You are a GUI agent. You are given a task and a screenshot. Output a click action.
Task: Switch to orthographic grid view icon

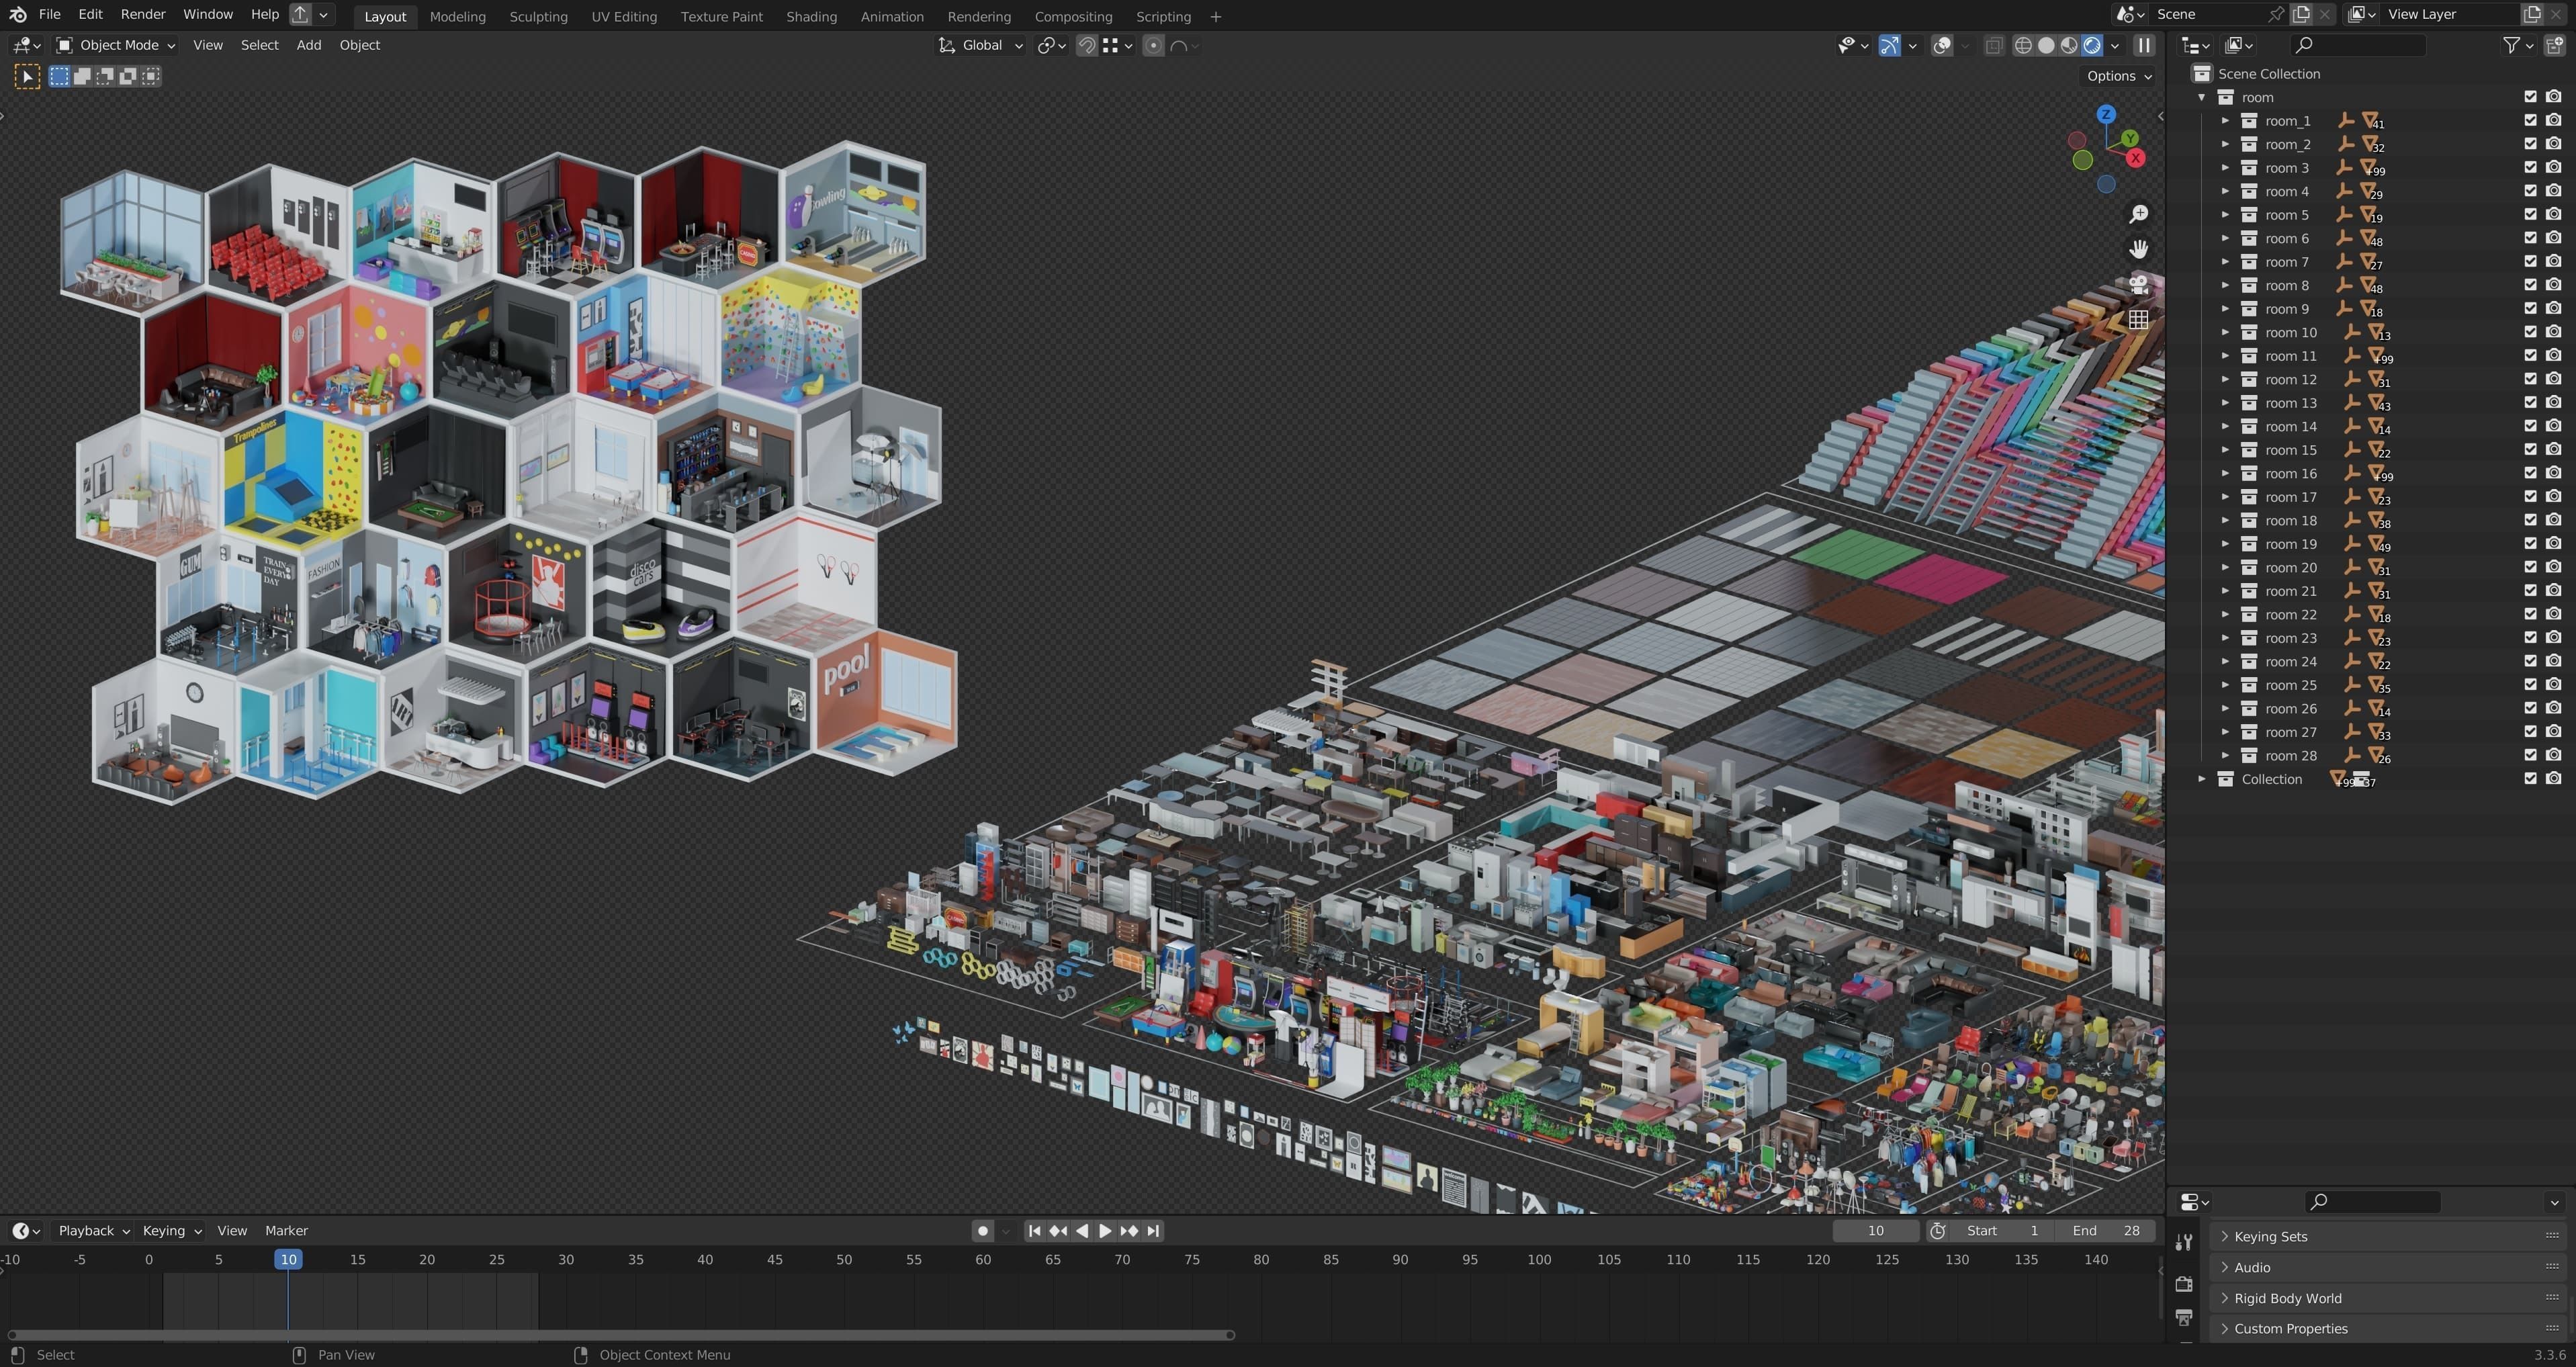pyautogui.click(x=2138, y=319)
